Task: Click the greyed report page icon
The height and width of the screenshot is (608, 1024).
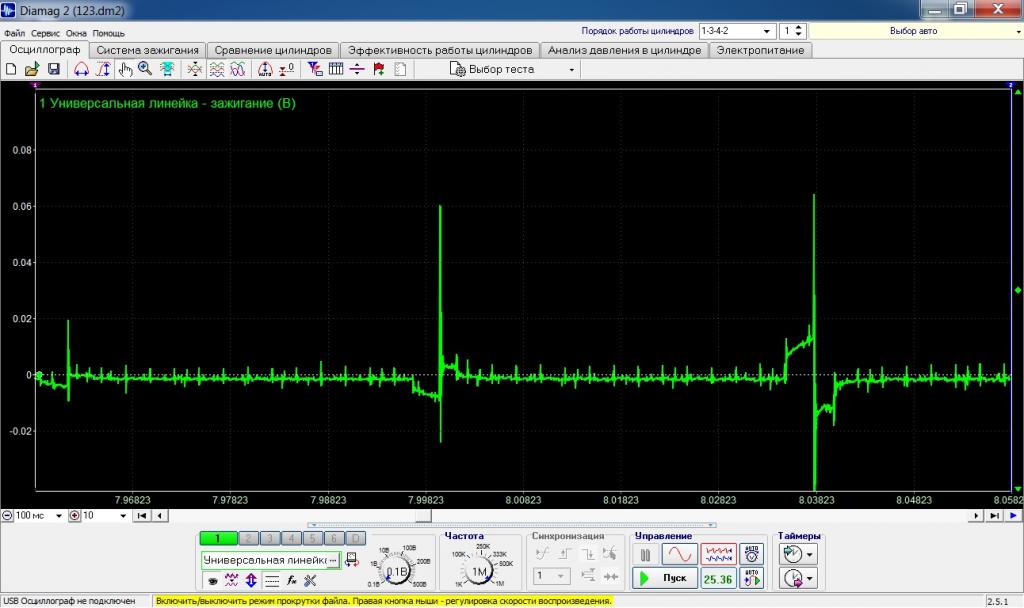Action: (400, 69)
